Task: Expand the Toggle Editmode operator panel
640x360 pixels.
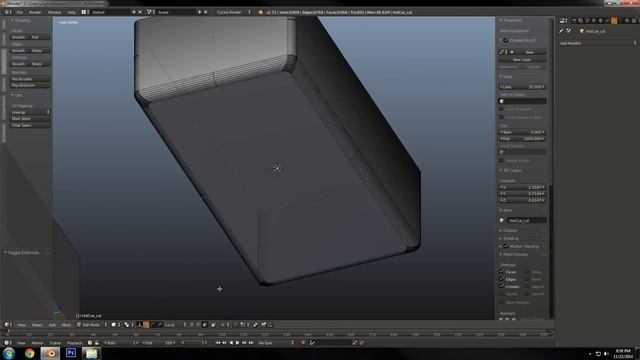Action: [x=22, y=253]
